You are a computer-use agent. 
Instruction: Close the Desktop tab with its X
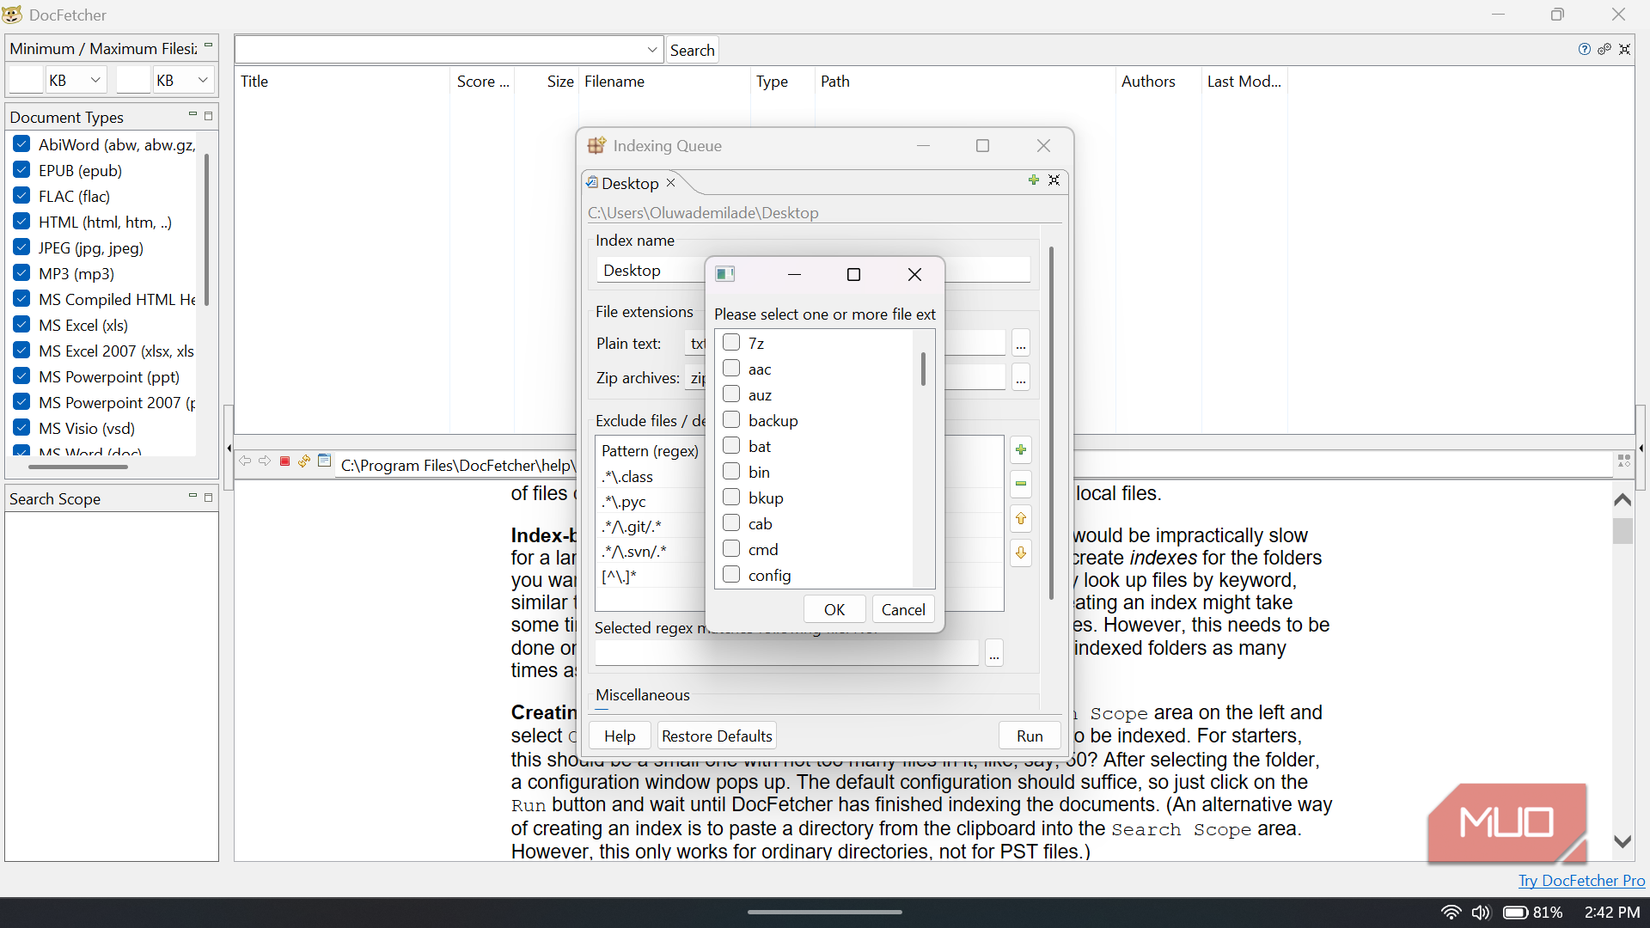pos(671,183)
